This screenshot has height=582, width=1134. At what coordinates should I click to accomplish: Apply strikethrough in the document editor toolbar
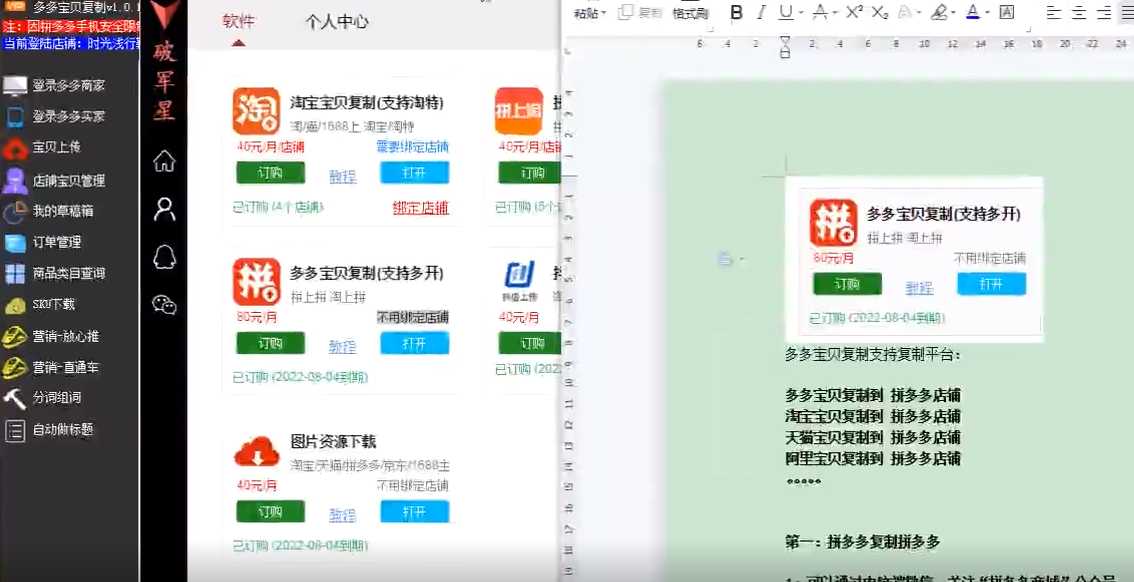tap(819, 12)
